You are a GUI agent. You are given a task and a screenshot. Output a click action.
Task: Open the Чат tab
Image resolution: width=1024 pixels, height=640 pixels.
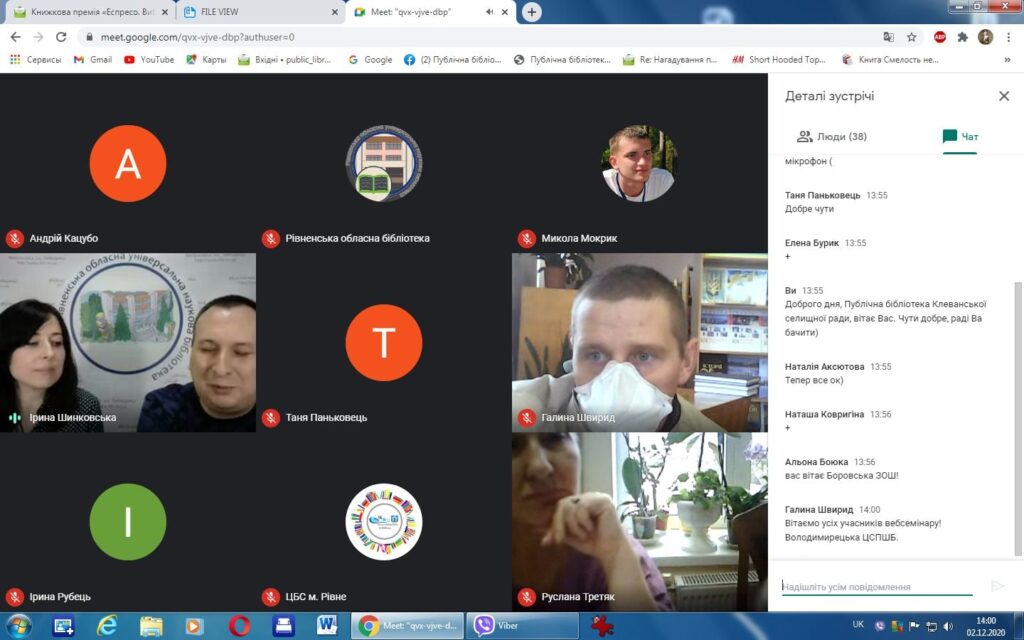click(x=961, y=136)
